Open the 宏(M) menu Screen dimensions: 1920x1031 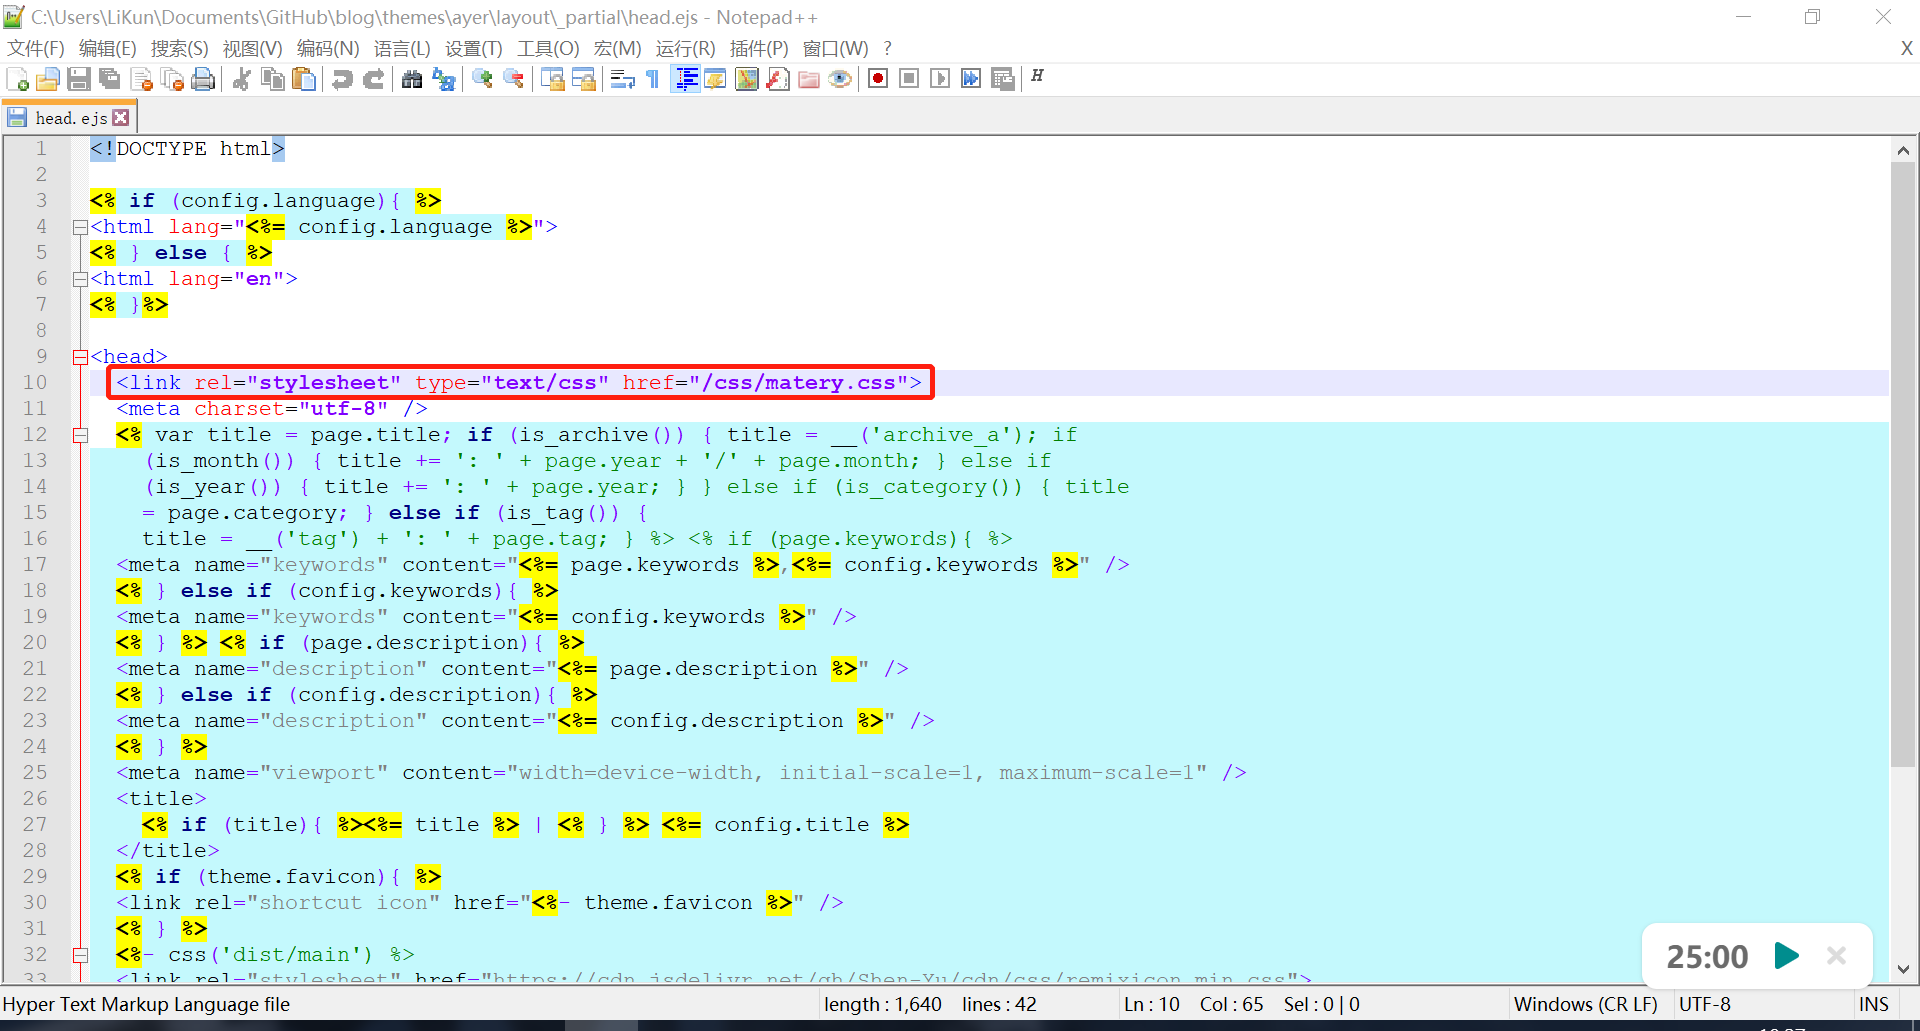point(617,48)
